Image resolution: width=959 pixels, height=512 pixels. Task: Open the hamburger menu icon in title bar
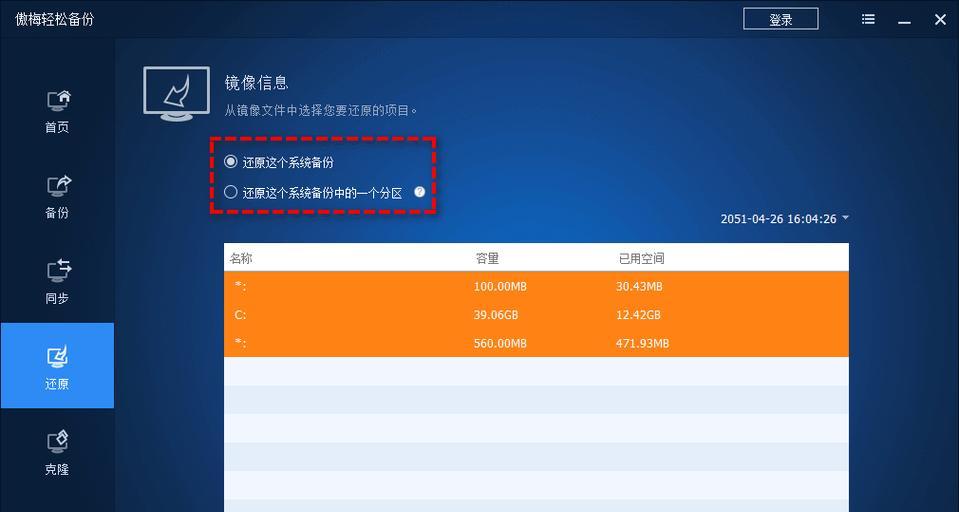click(868, 20)
